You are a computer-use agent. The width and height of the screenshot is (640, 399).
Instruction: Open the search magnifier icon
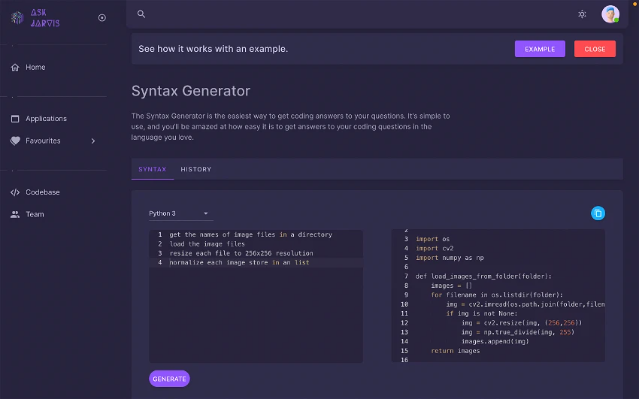[141, 14]
